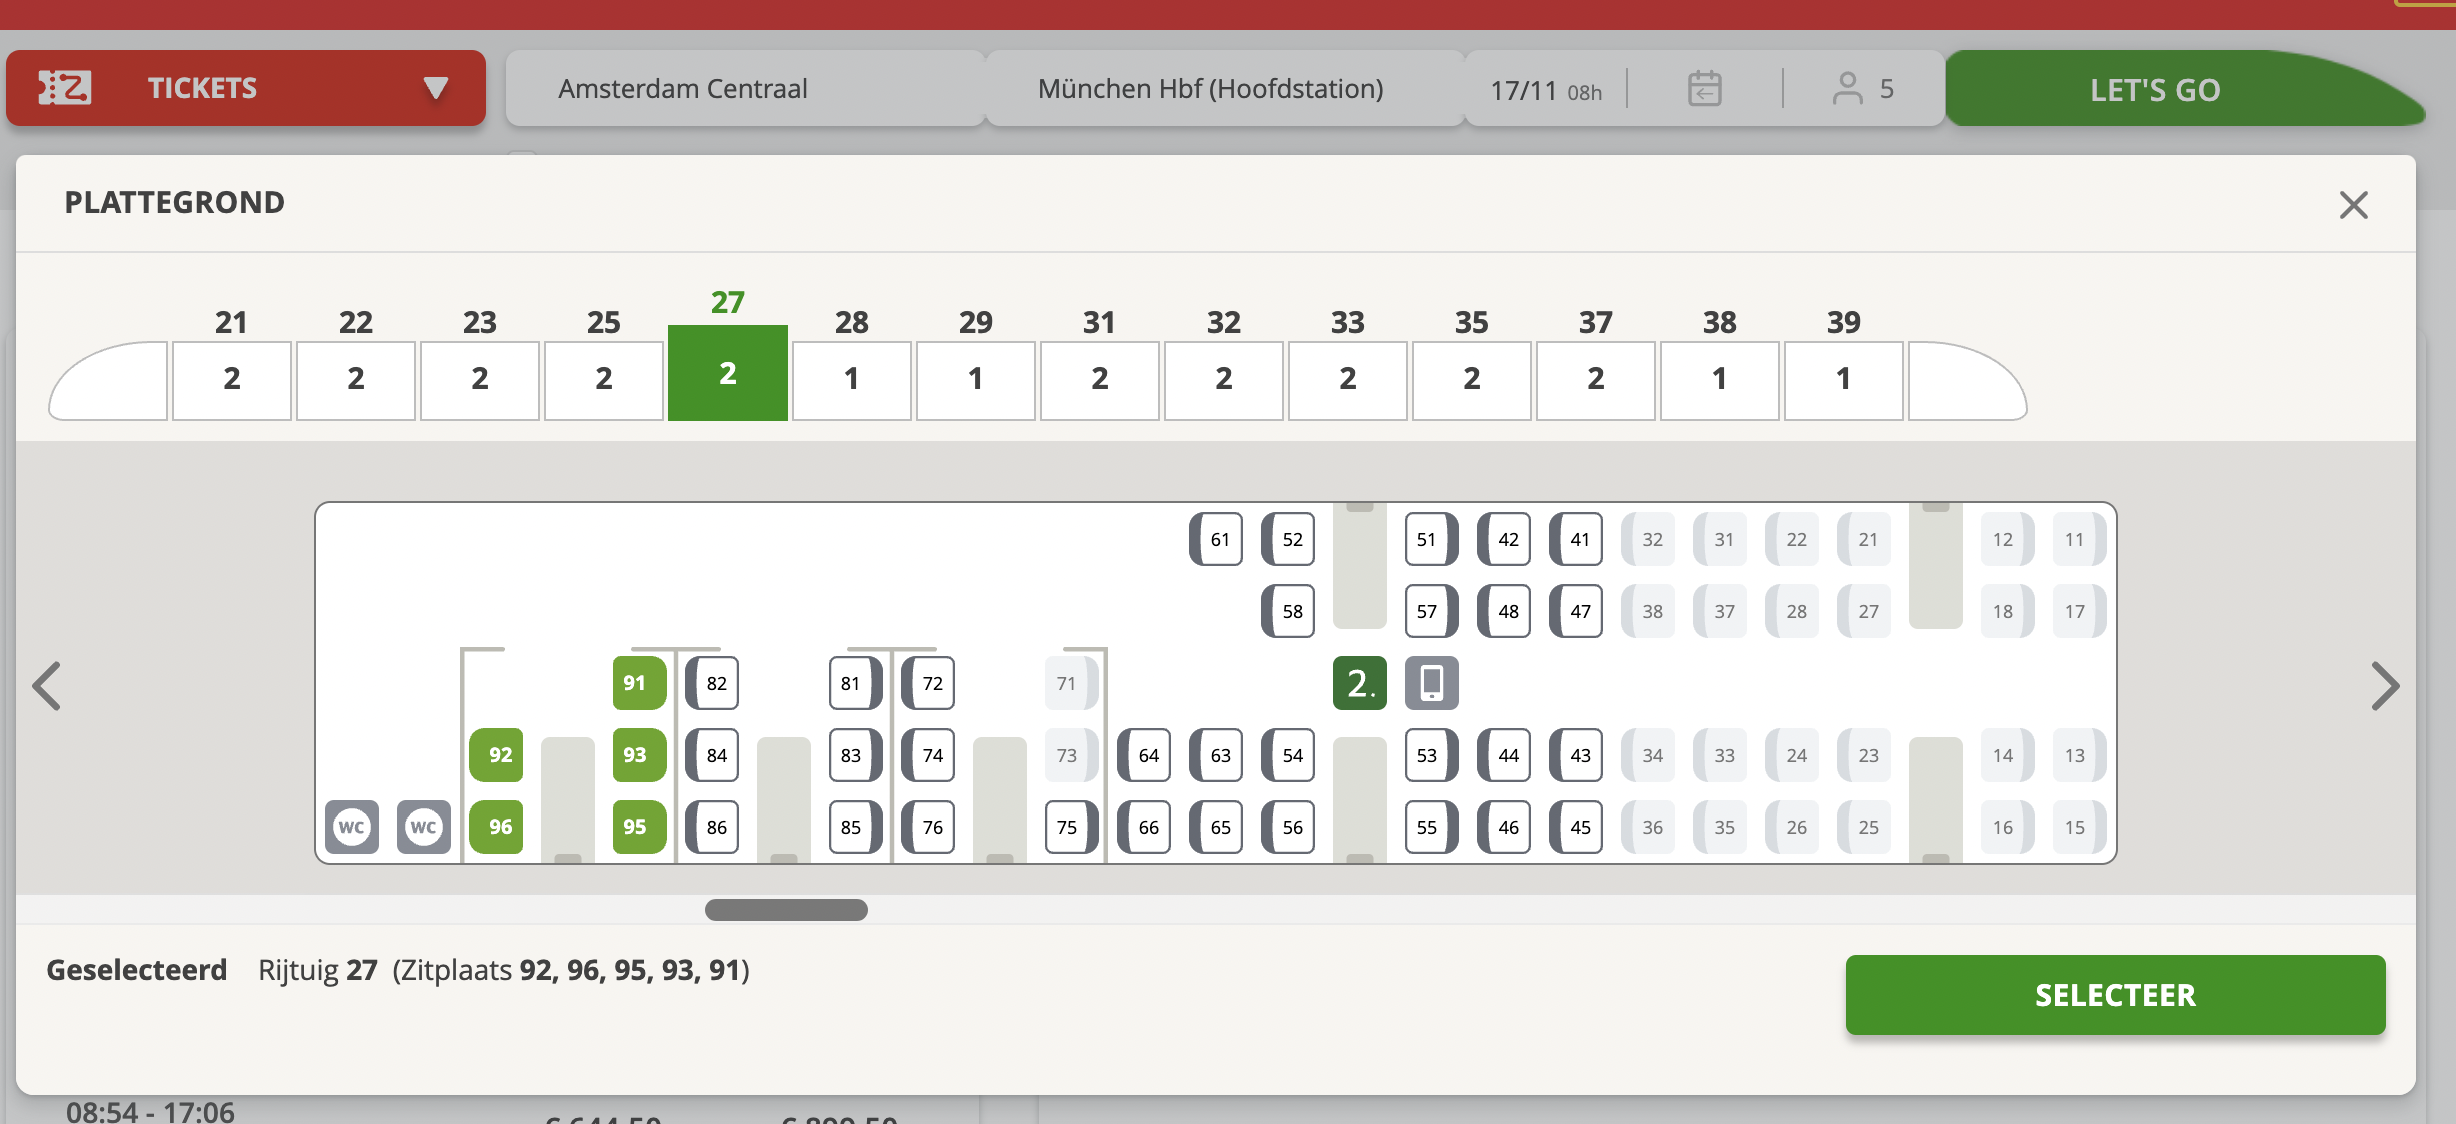Click the ticket icon in Tickets button
Viewport: 2456px width, 1124px height.
tap(65, 88)
